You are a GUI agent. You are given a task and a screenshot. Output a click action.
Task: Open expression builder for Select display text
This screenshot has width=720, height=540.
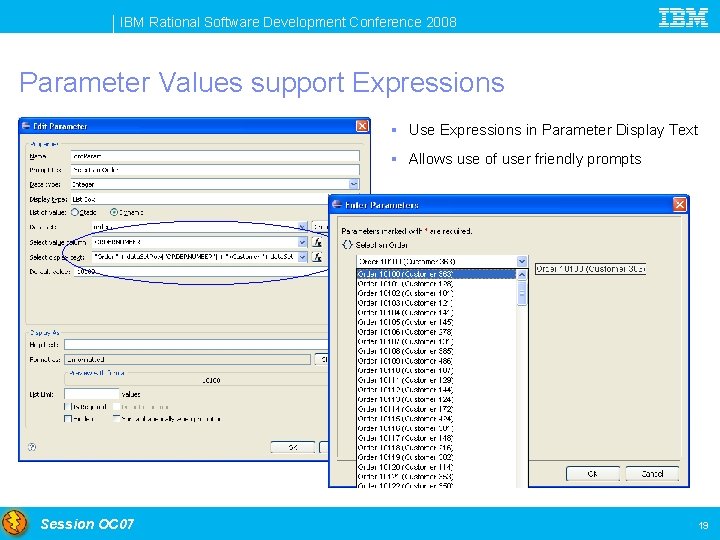(317, 257)
